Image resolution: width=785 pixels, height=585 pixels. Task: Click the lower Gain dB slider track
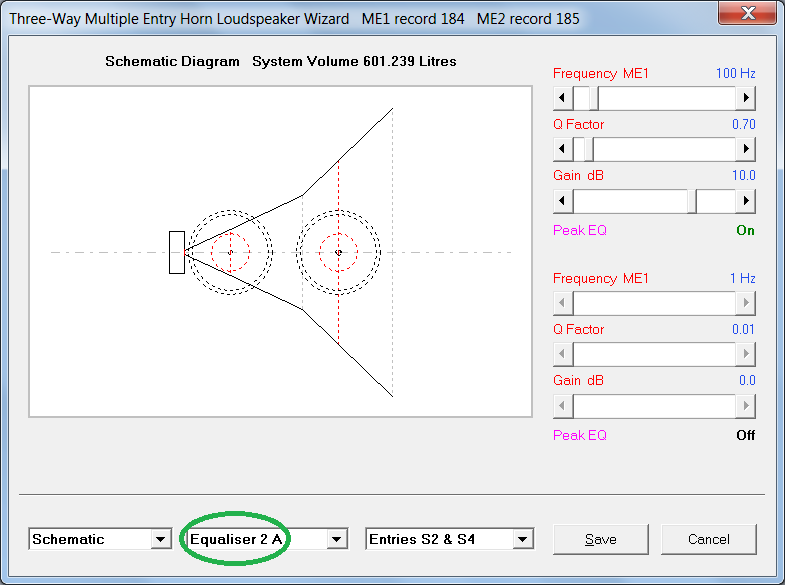coord(654,406)
